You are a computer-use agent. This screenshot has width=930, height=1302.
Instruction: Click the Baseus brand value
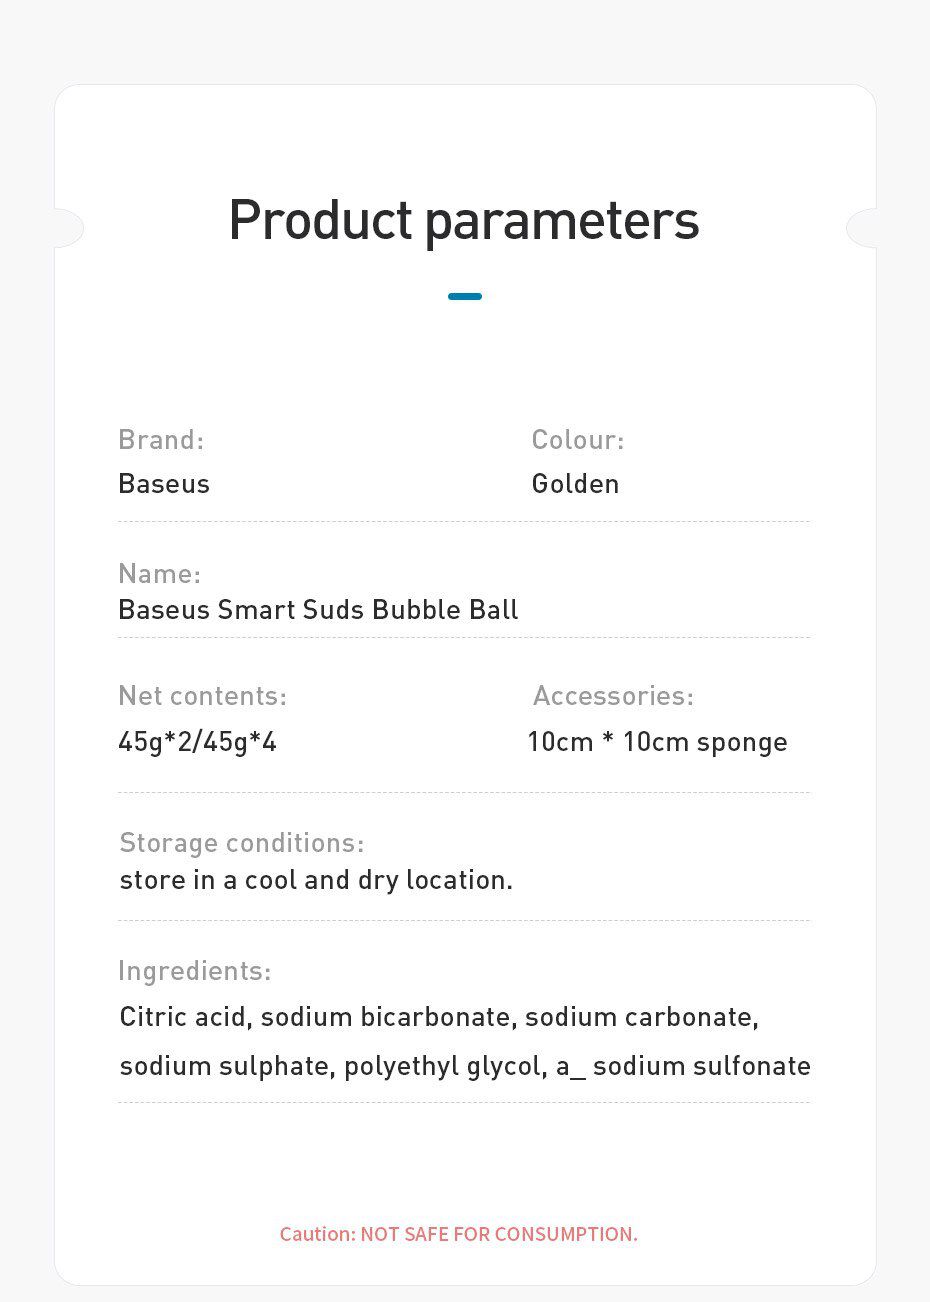coord(164,484)
